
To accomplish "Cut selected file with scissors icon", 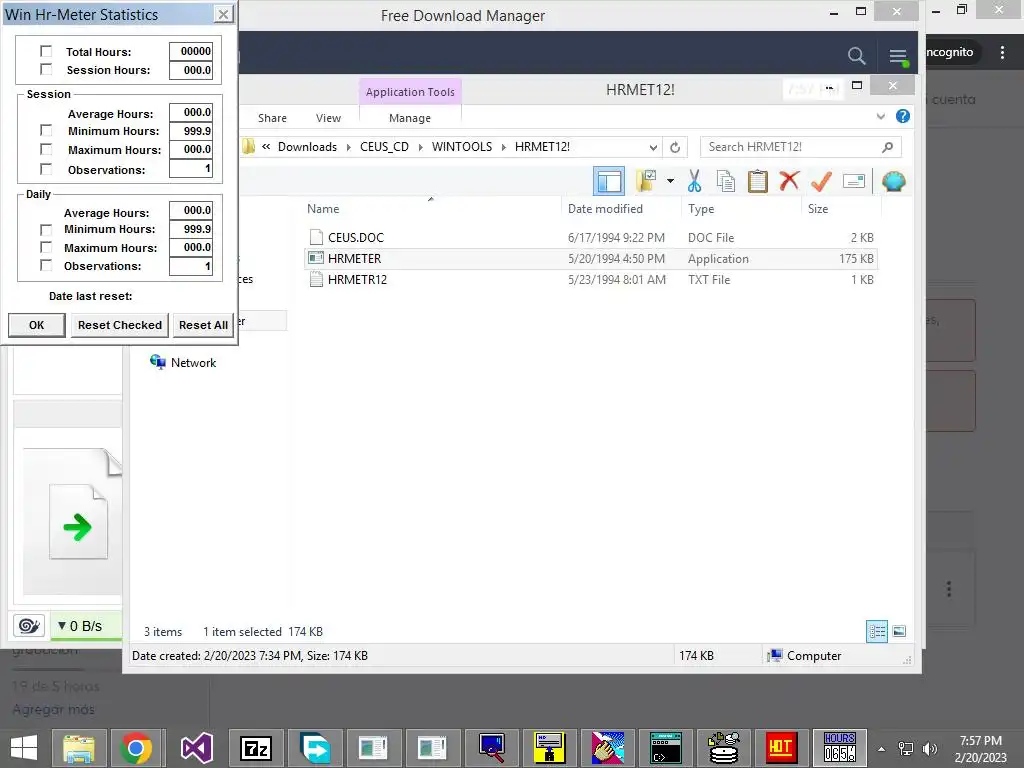I will pos(694,181).
